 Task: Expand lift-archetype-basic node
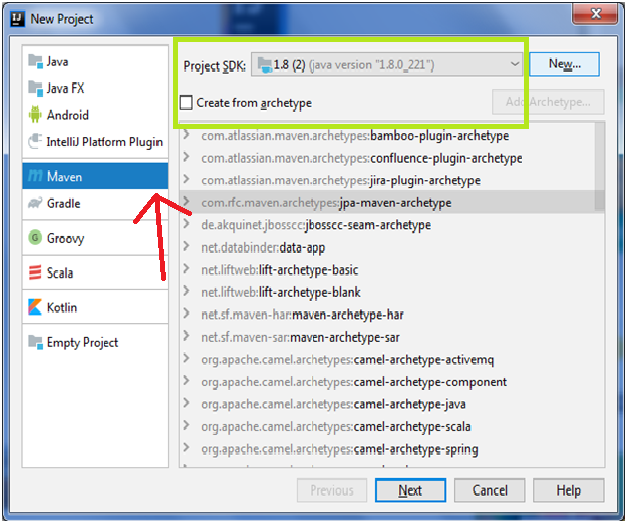tap(186, 269)
